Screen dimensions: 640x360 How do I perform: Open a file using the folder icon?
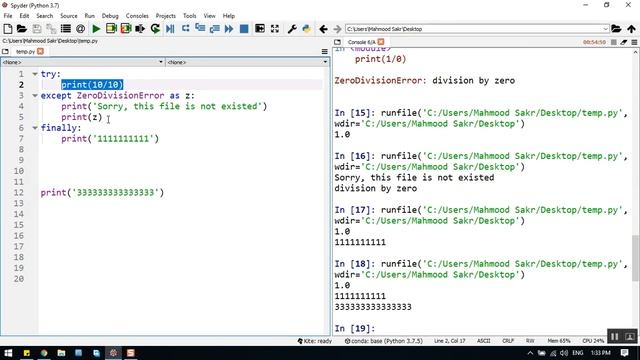(x=22, y=29)
